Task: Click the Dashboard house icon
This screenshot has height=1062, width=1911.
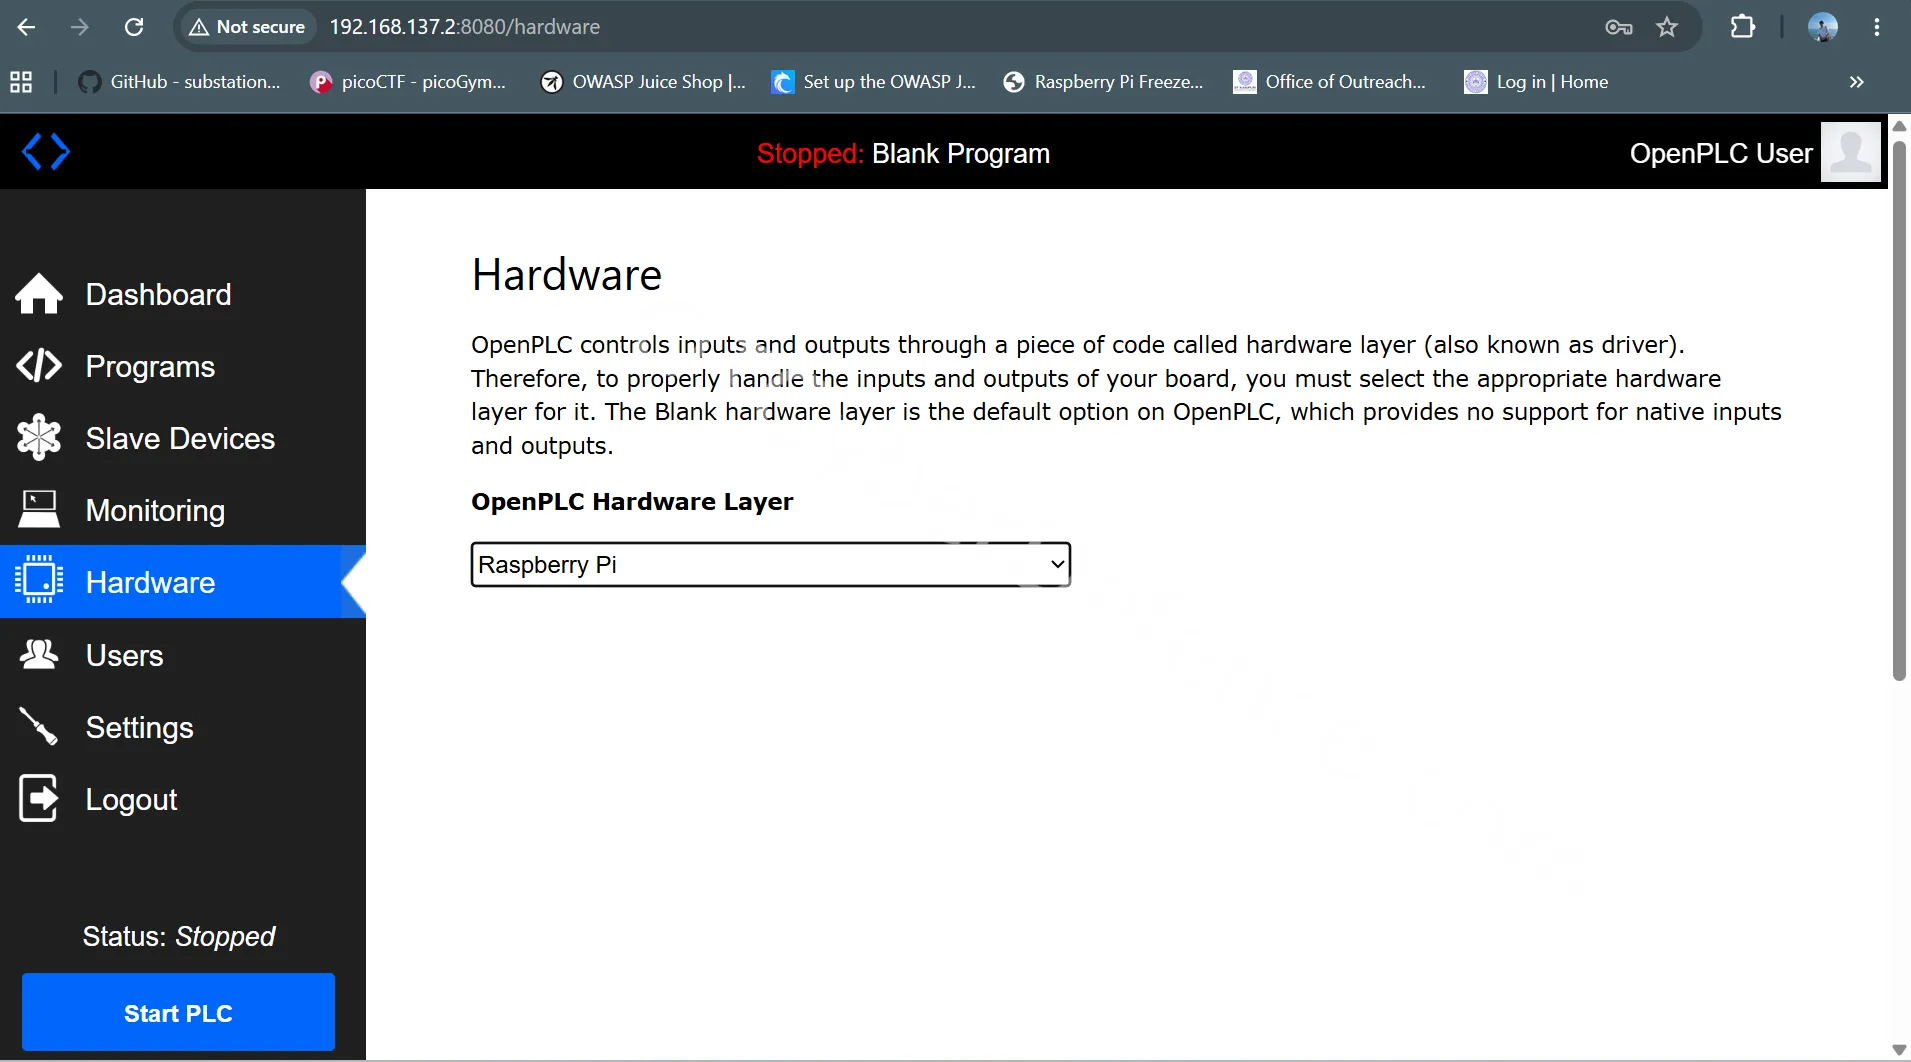Action: point(39,294)
